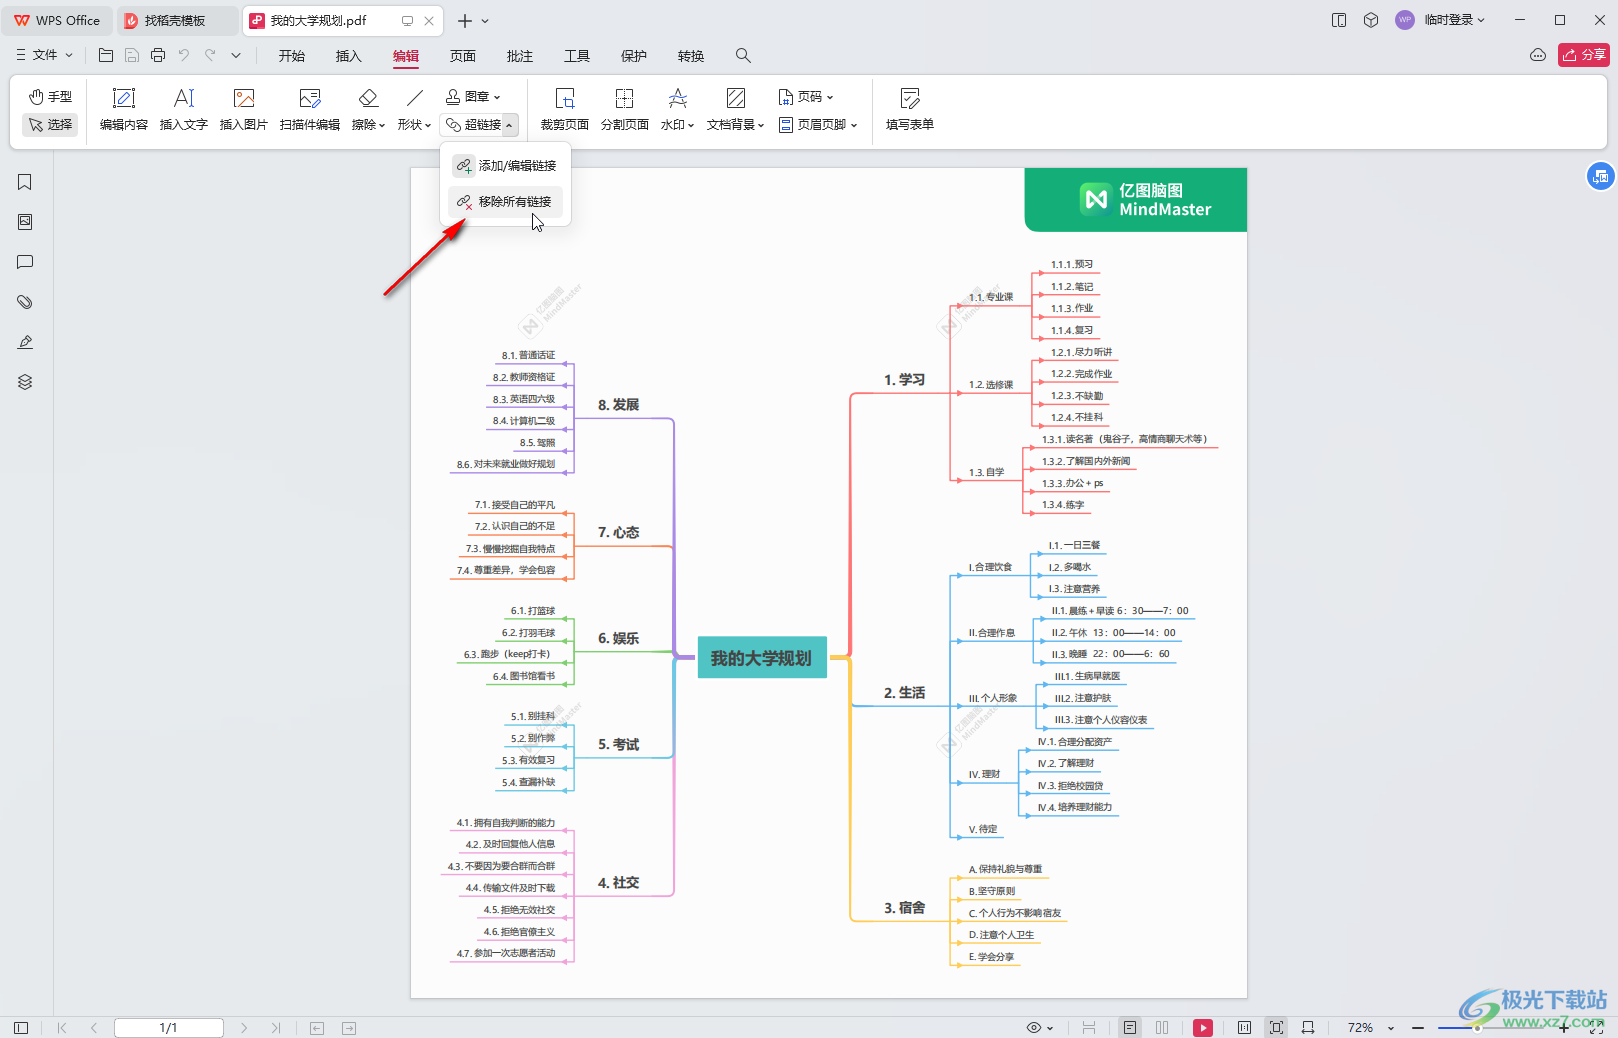Switch to the 保护 ribbon tab
Viewport: 1618px width, 1038px height.
634,56
